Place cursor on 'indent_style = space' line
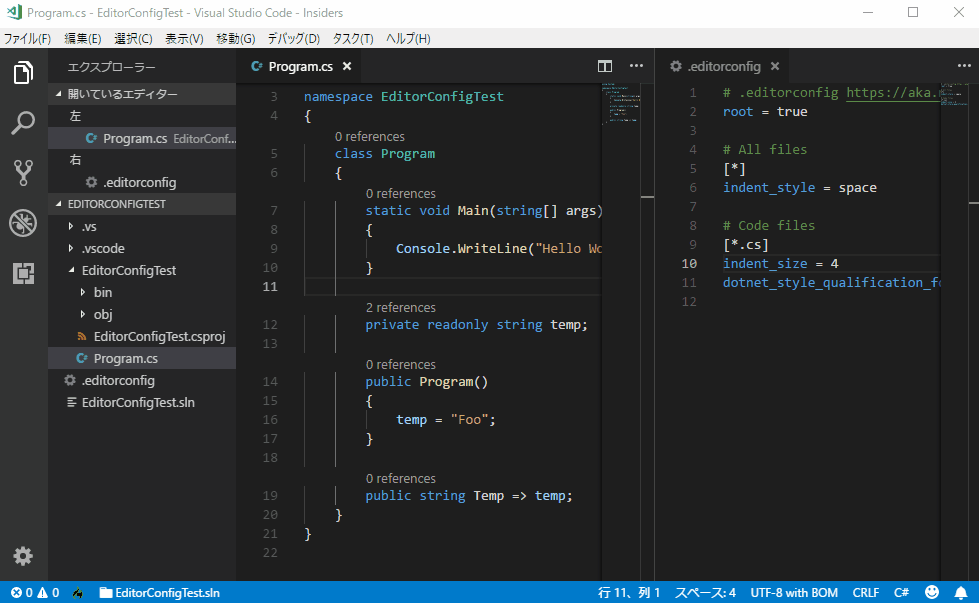The height and width of the screenshot is (603, 979). point(800,188)
